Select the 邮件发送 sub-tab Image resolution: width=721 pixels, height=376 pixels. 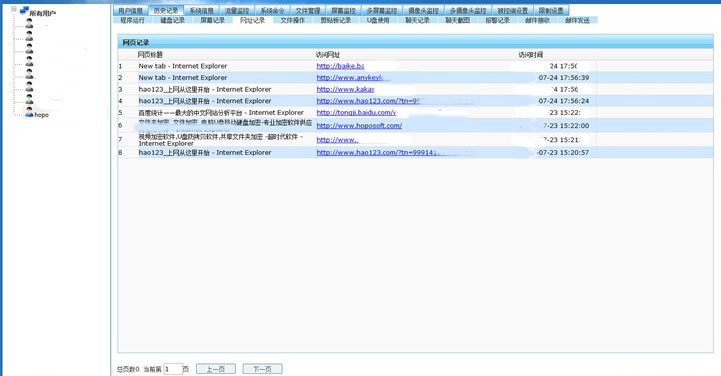pos(577,20)
